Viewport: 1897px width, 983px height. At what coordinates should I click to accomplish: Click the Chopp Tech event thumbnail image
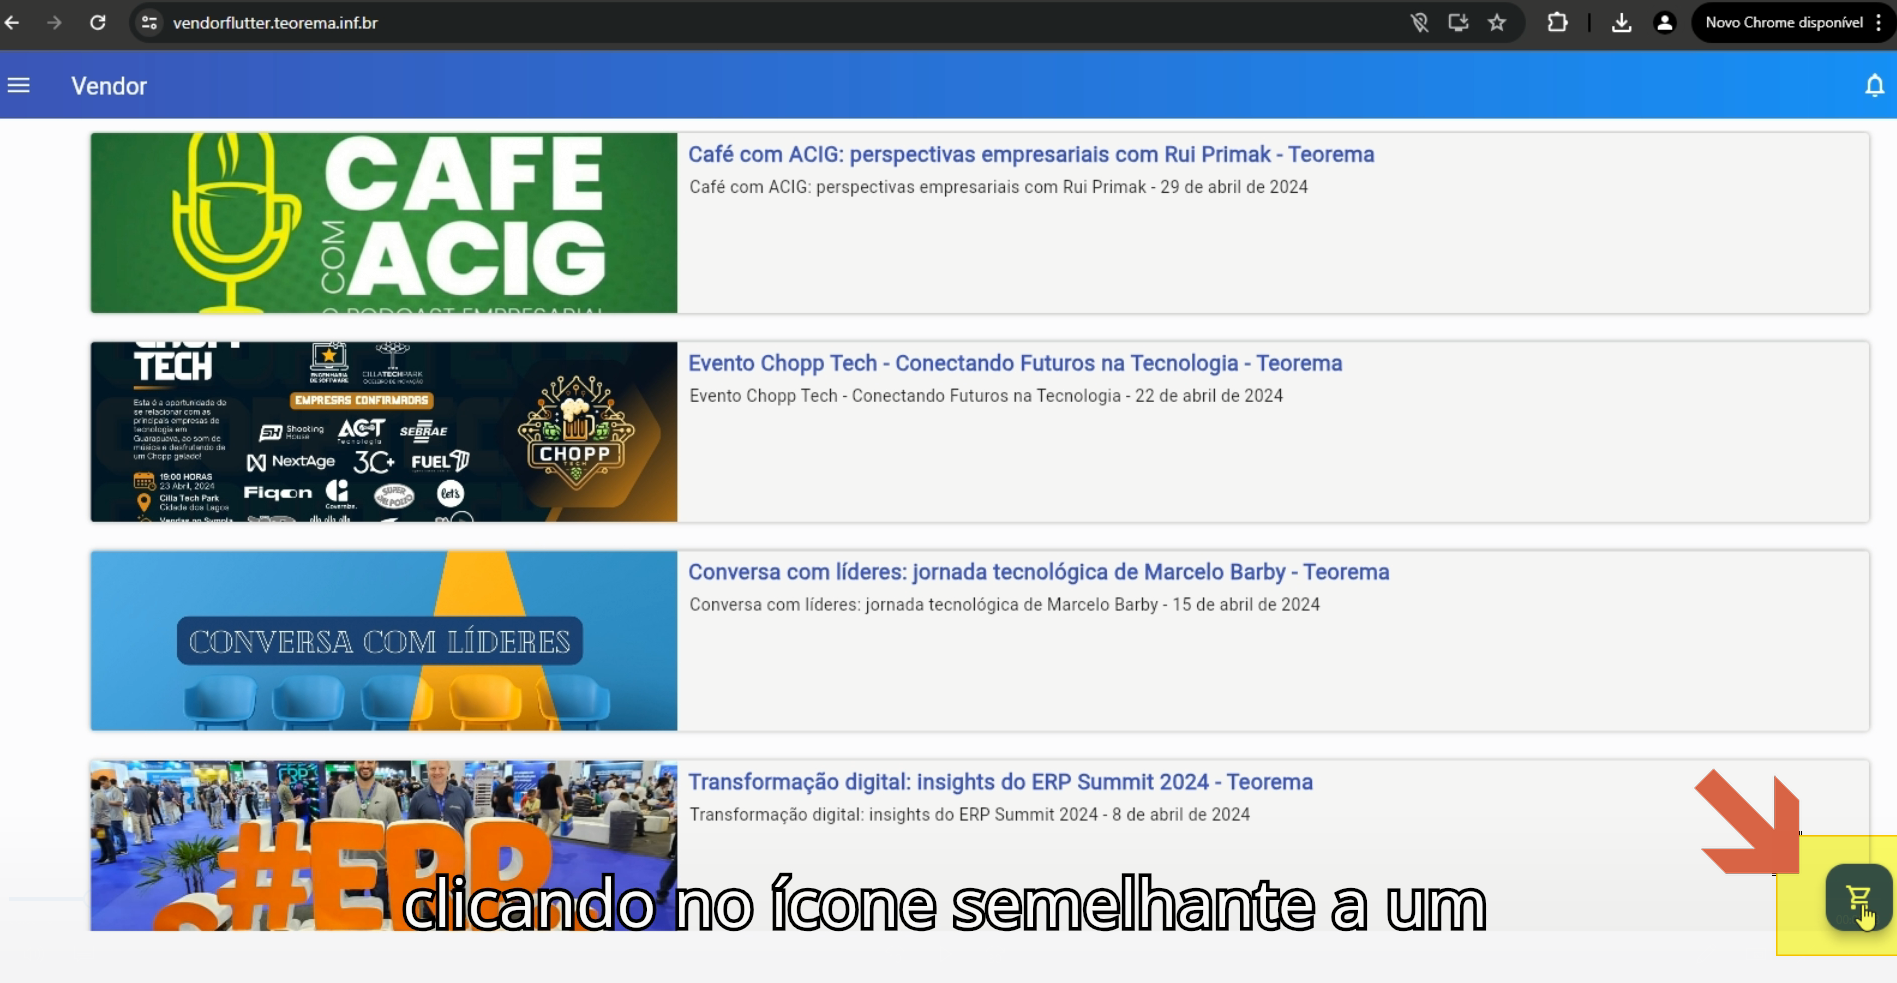384,432
